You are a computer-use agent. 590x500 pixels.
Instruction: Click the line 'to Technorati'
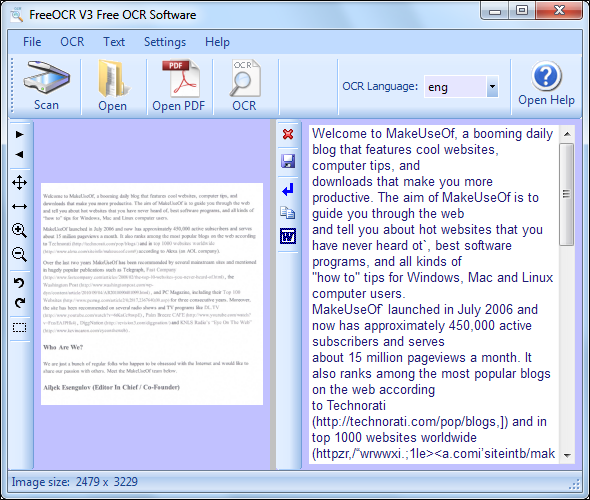coord(349,406)
